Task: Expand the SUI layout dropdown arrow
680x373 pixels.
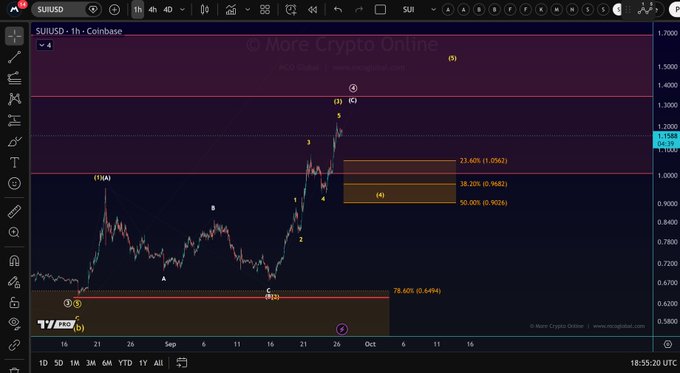Action: 433,9
